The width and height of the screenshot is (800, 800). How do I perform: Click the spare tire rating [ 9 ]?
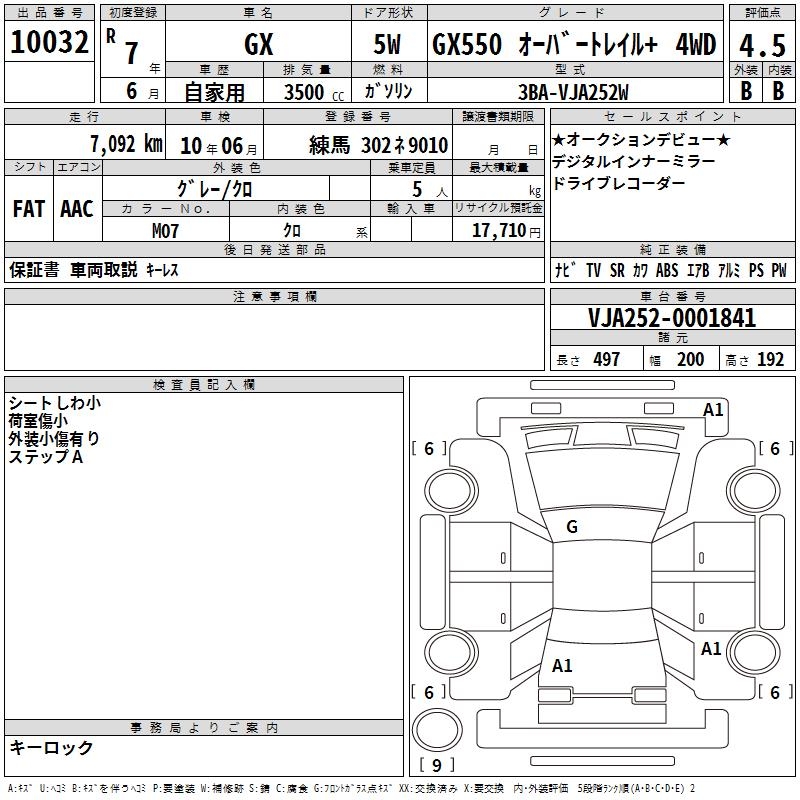point(437,765)
